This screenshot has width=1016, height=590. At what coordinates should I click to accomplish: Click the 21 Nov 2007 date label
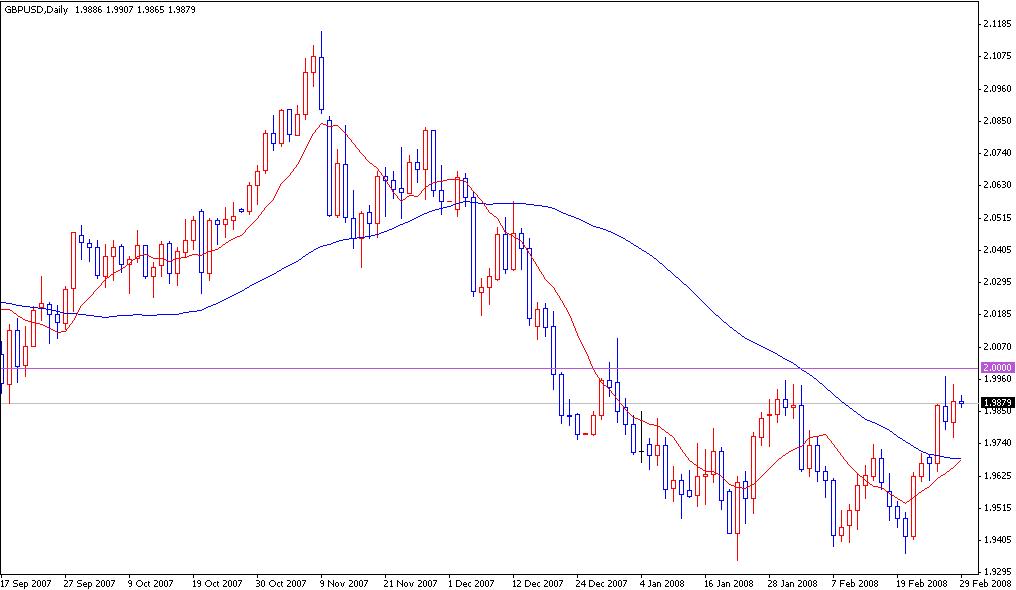tap(409, 584)
